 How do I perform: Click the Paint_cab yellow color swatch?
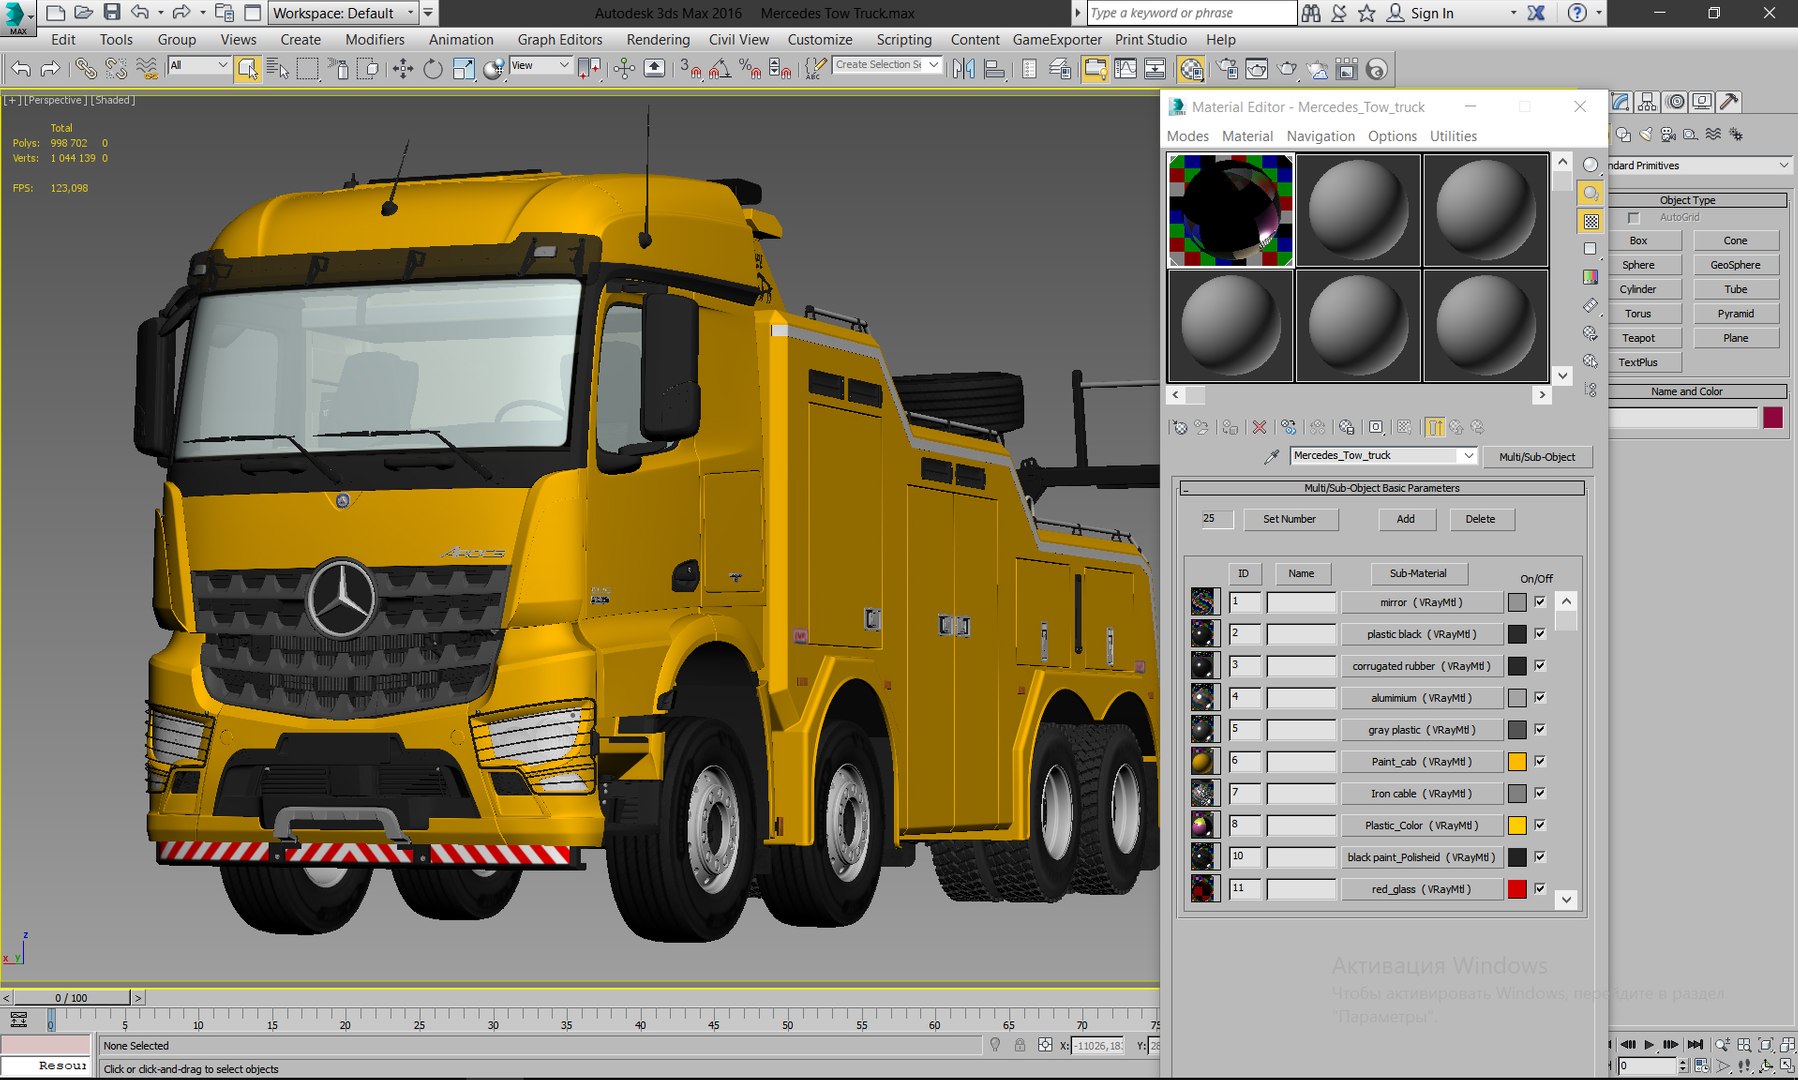coord(1517,761)
